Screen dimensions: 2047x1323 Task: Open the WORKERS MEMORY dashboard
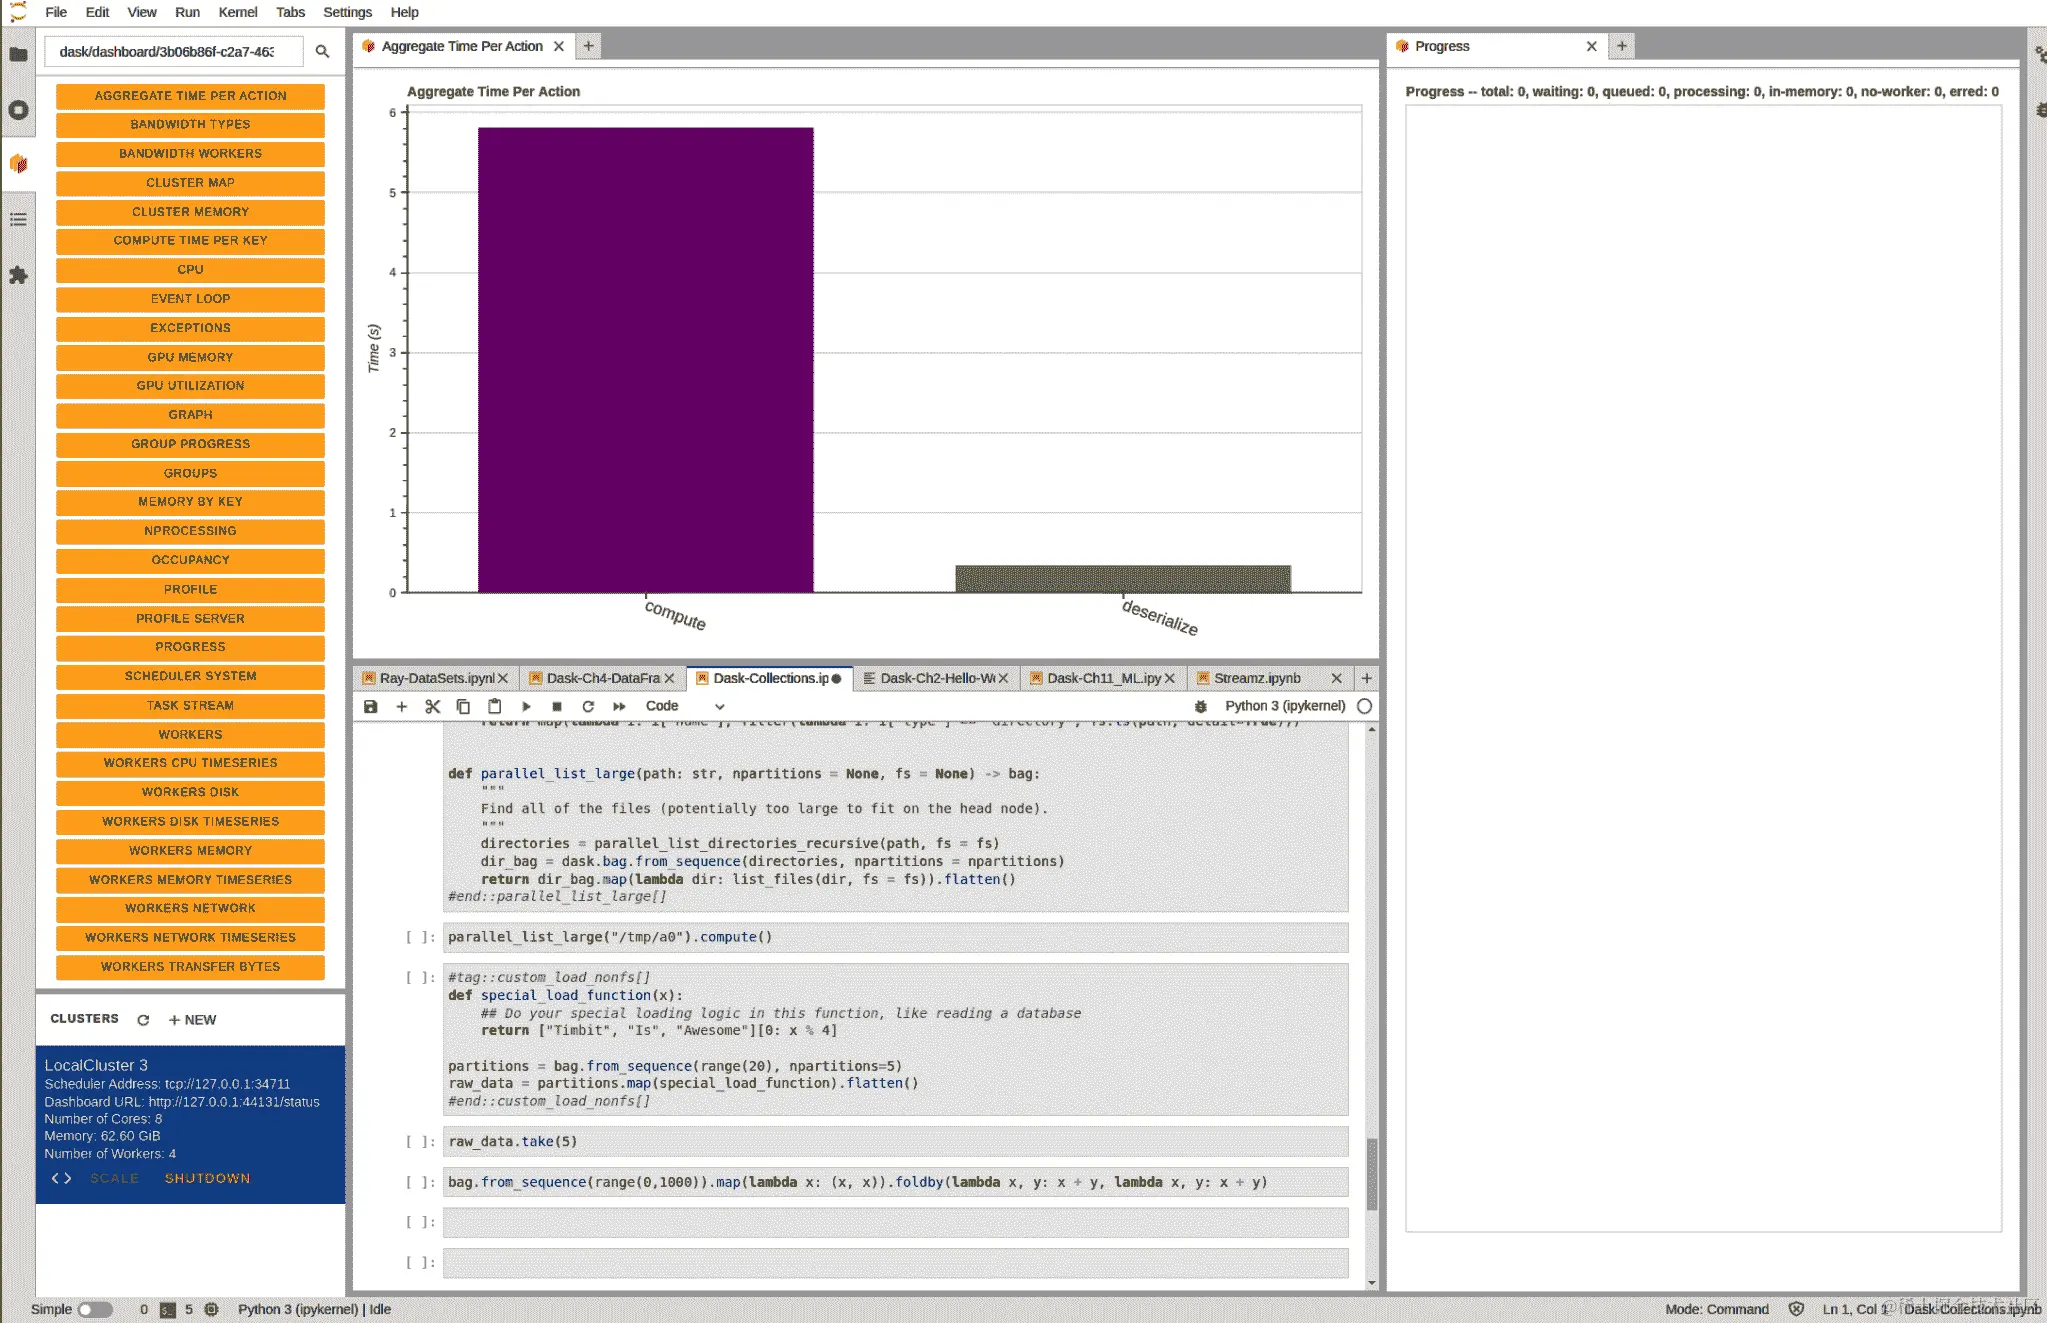(x=190, y=851)
